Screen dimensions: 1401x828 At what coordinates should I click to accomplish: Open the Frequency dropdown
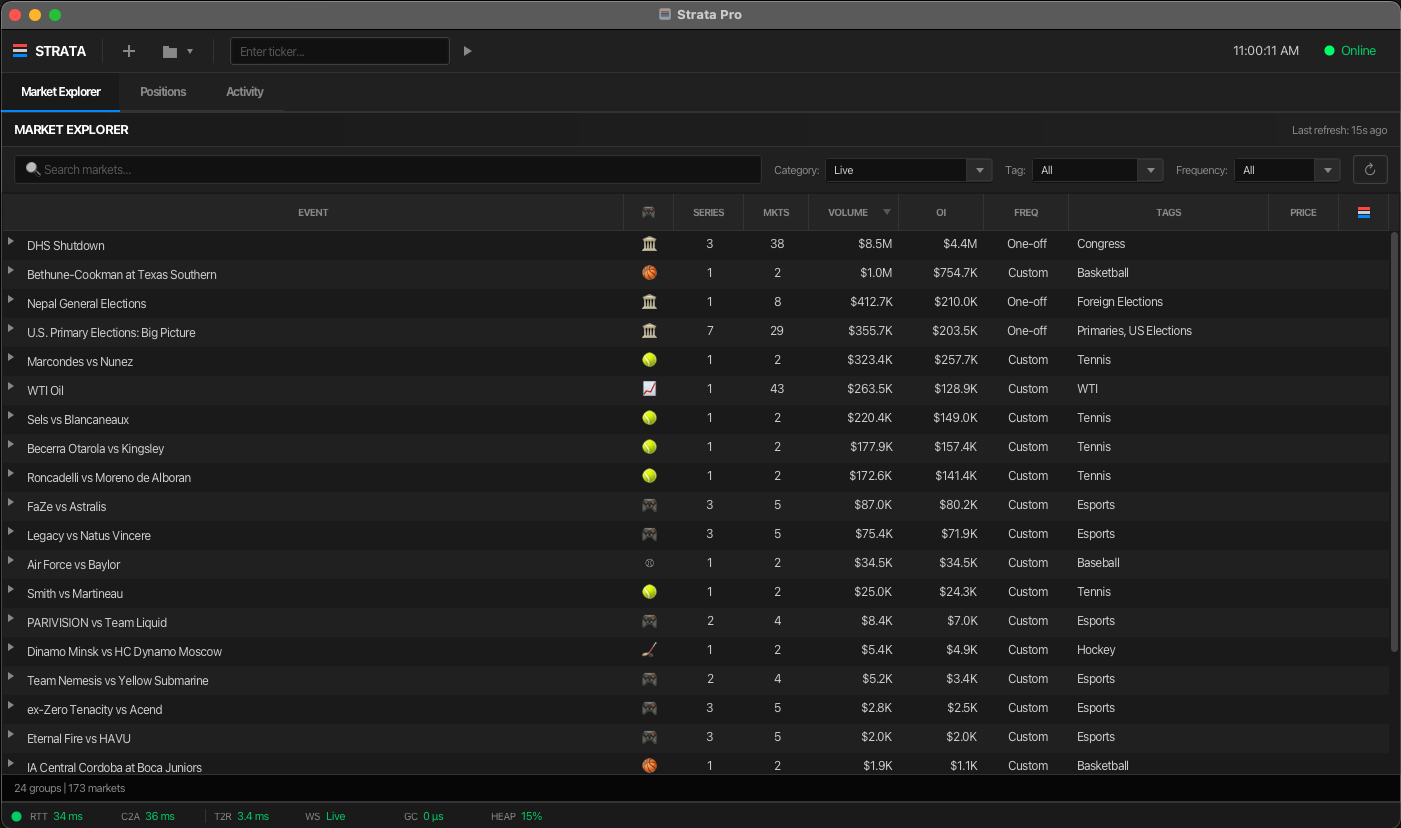click(1285, 170)
